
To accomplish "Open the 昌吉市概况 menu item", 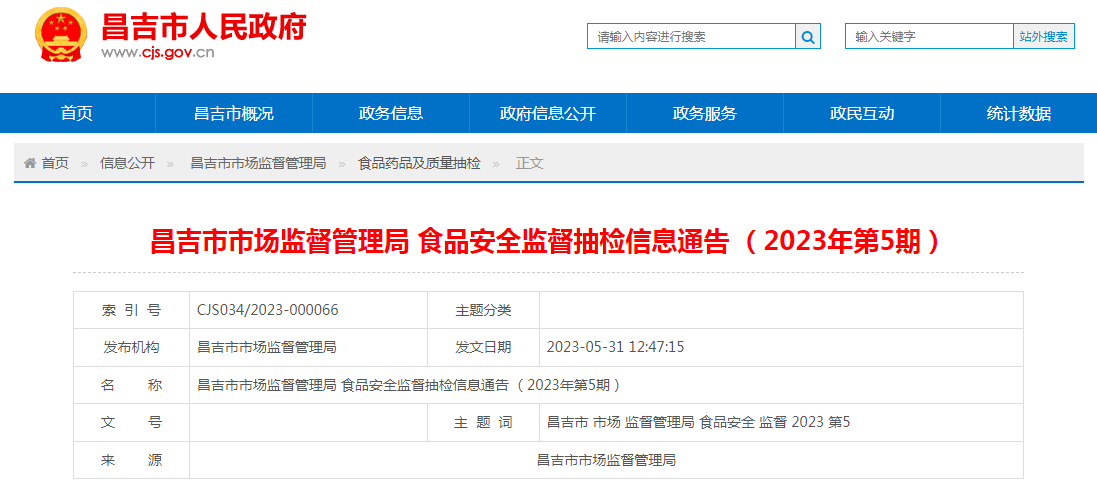I will 234,113.
